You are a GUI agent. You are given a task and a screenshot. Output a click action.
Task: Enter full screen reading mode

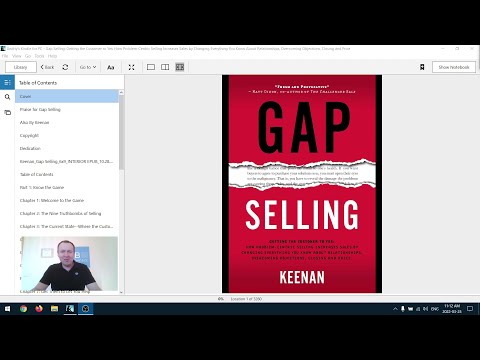[131, 67]
